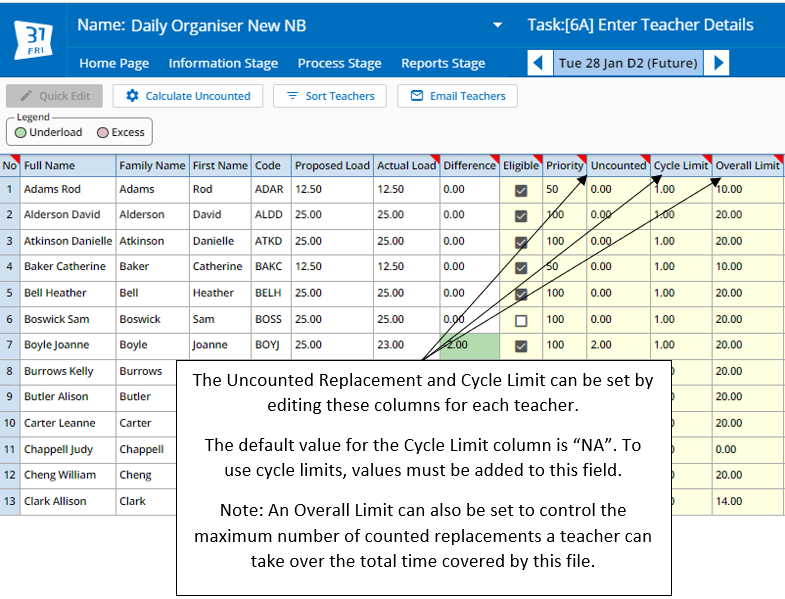The width and height of the screenshot is (785, 599).
Task: Select Priority cell for Adams Rod
Action: coord(565,189)
